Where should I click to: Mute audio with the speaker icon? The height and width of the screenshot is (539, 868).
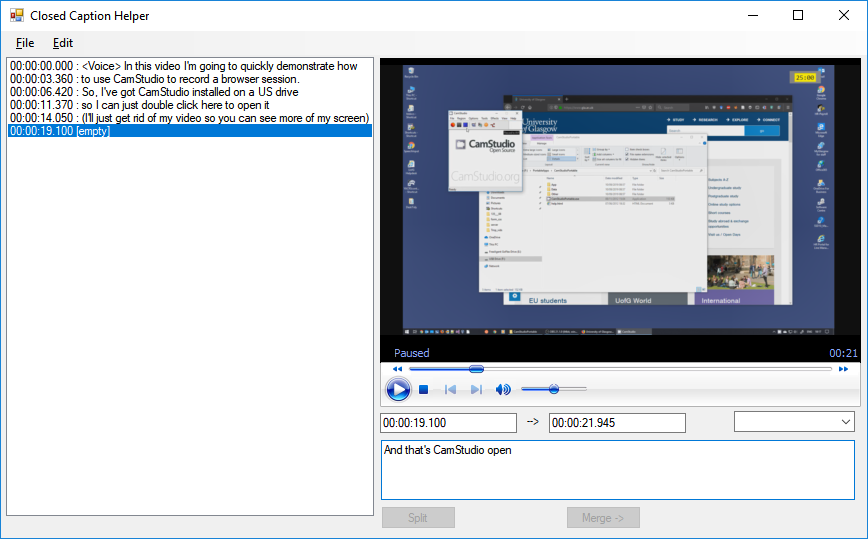(x=503, y=390)
